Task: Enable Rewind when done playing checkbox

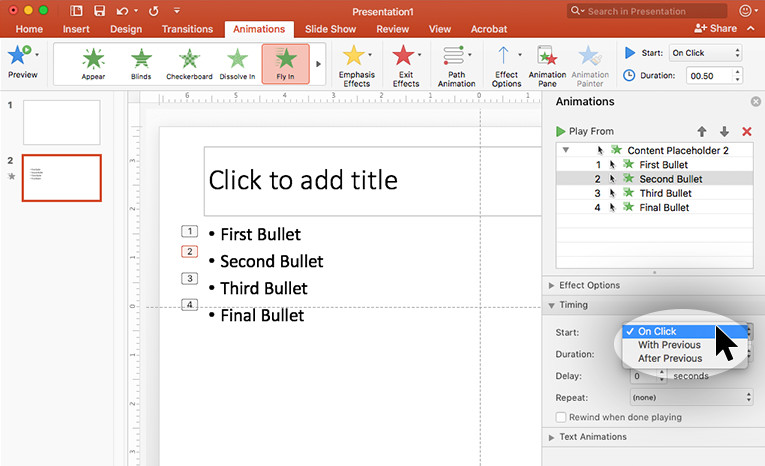Action: coord(561,417)
